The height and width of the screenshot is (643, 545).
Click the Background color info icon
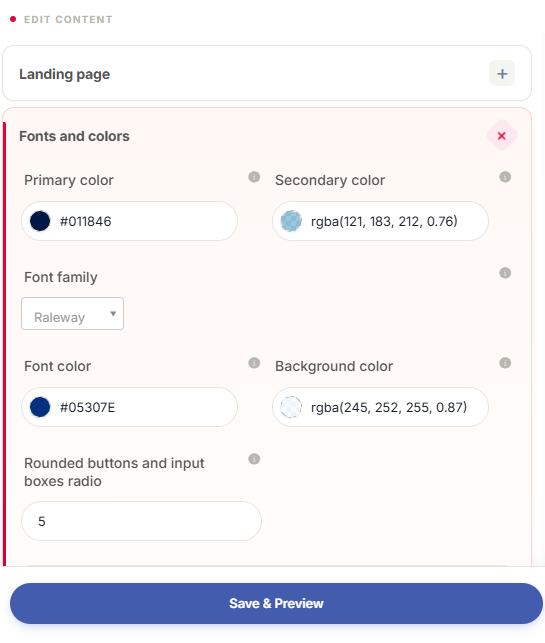505,363
